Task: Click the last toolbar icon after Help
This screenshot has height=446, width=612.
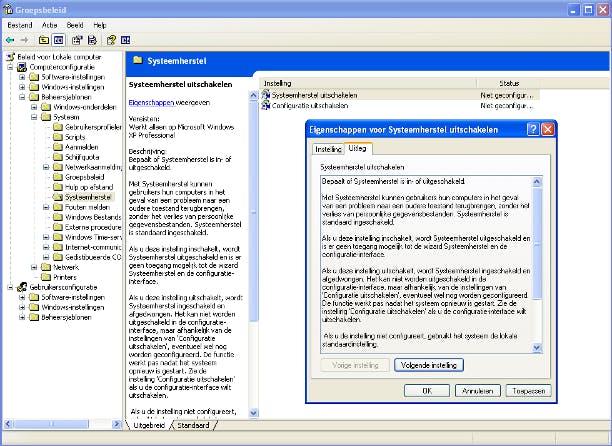Action: point(126,40)
